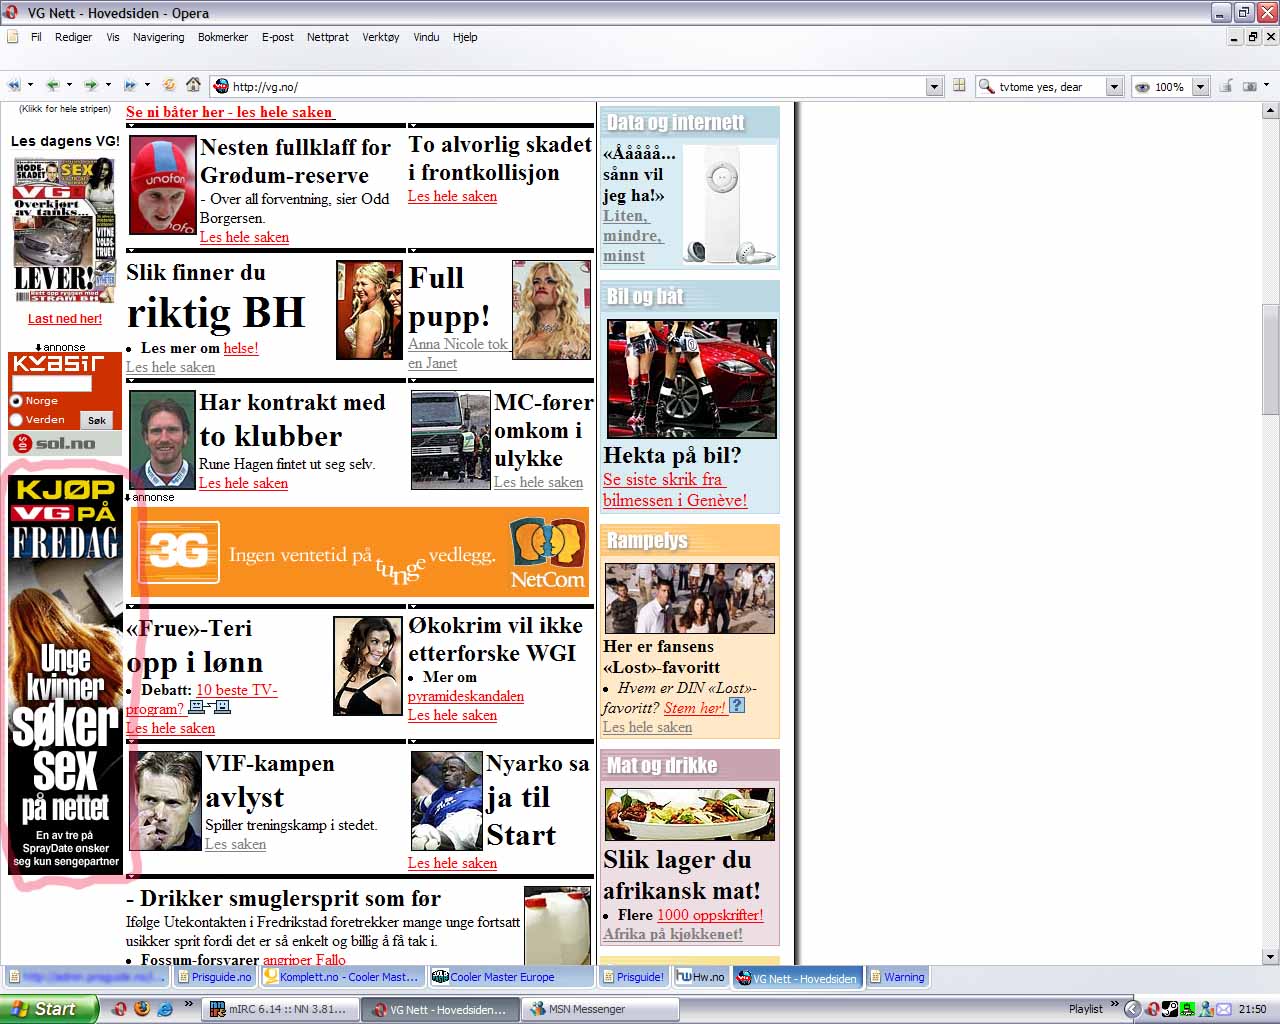Open Internet Explorer from quick launch

(x=165, y=1009)
